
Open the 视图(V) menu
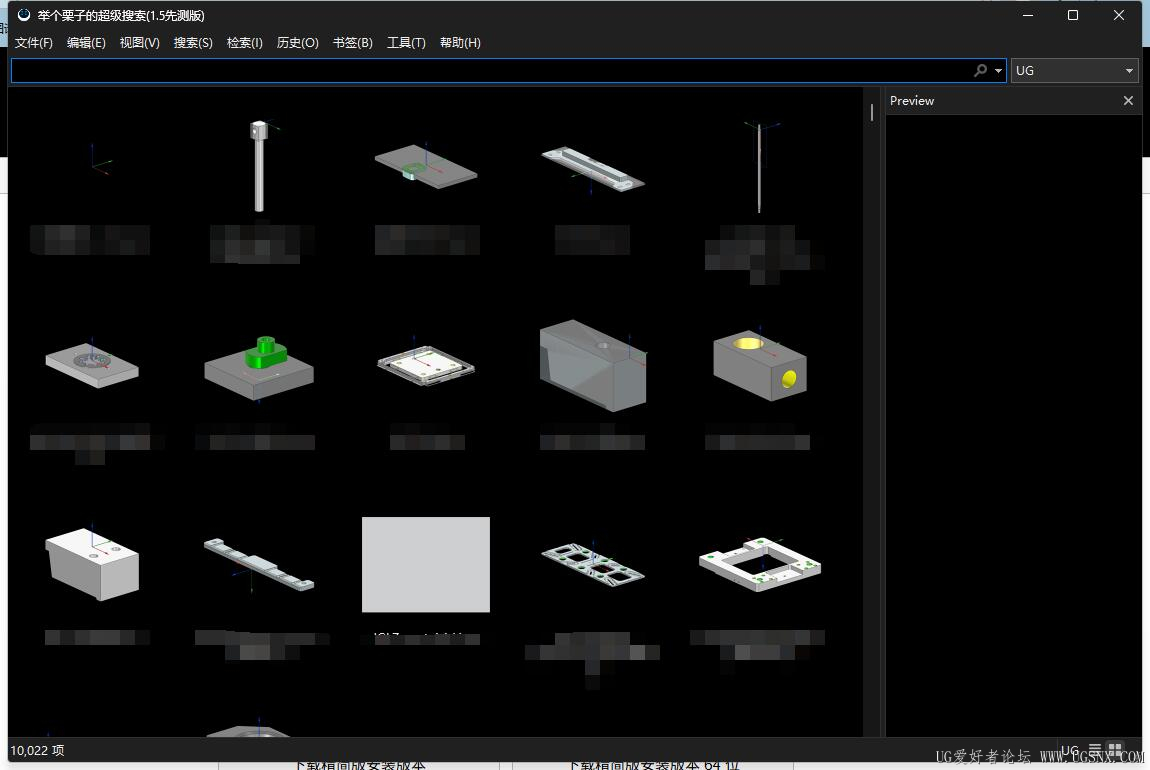point(139,43)
